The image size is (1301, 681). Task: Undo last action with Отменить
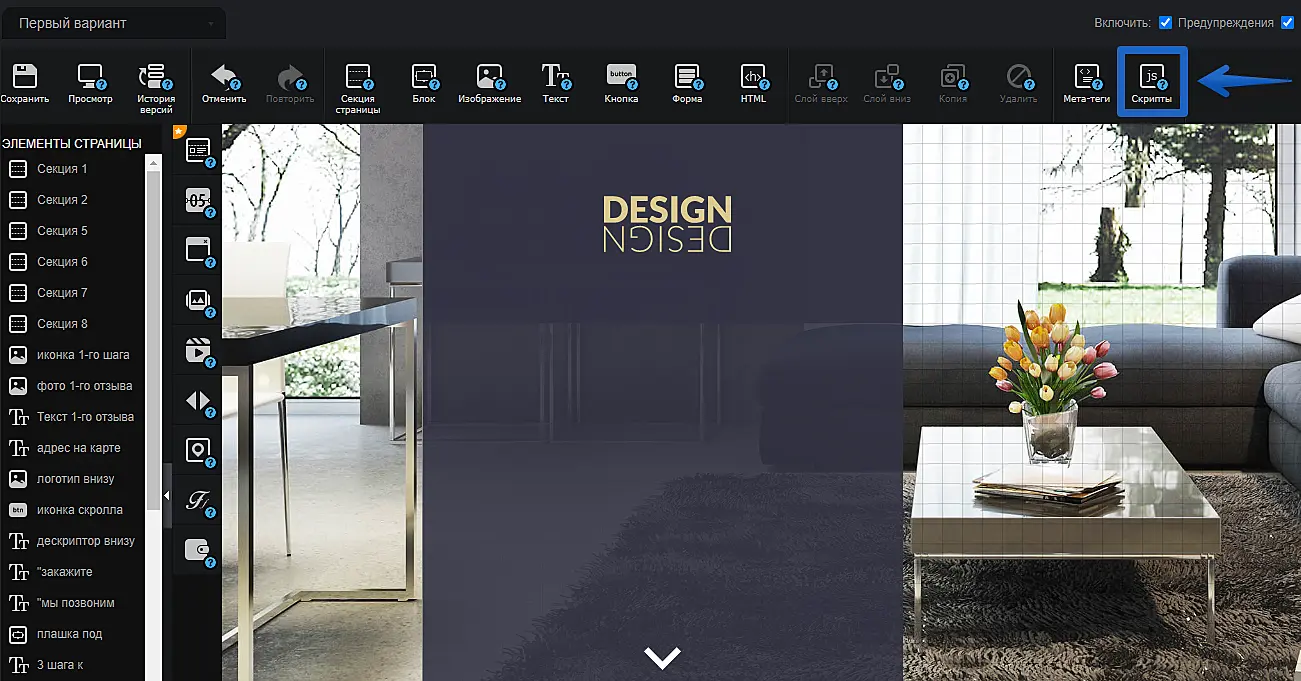(x=224, y=83)
